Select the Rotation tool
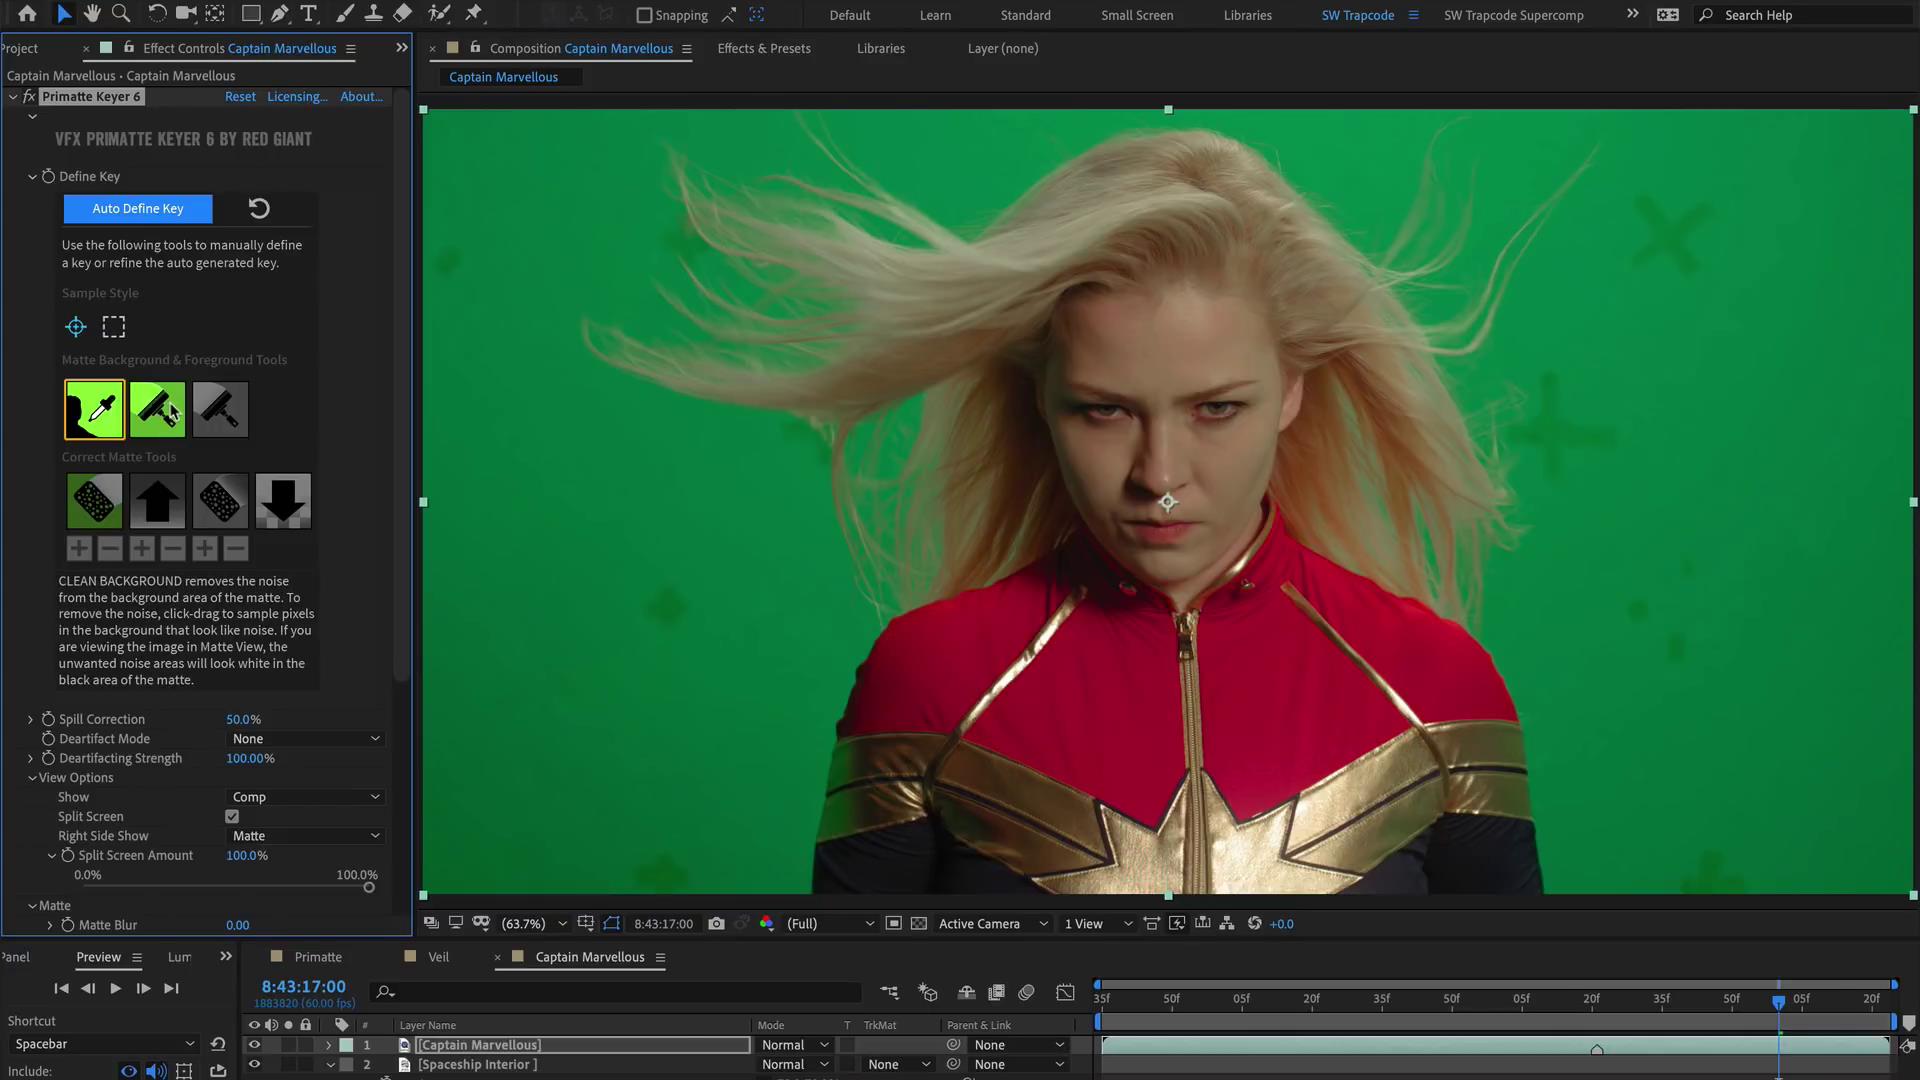Viewport: 1920px width, 1080px height. [x=157, y=14]
